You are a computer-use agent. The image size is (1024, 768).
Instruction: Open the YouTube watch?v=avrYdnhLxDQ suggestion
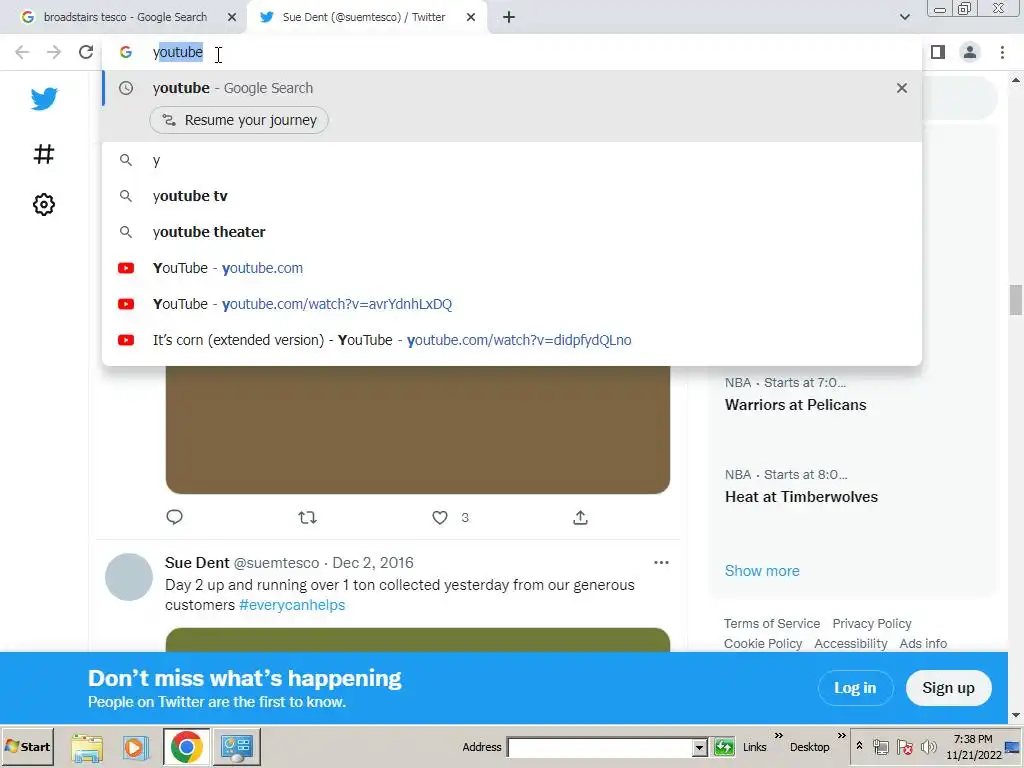[x=512, y=304]
